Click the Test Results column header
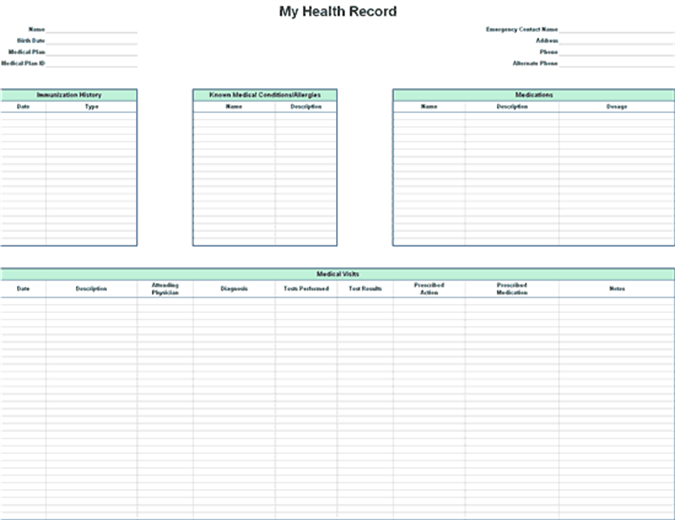 365,288
